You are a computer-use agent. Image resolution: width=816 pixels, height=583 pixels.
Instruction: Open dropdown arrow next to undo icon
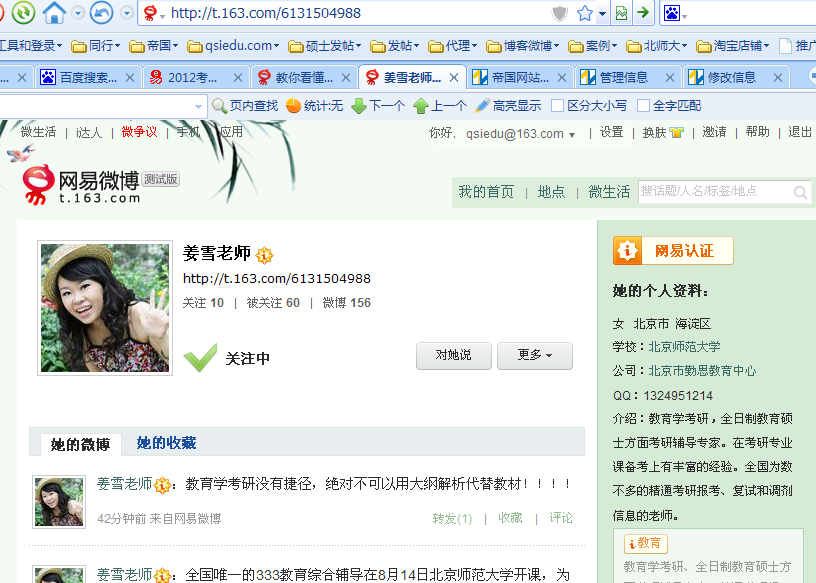tap(126, 13)
